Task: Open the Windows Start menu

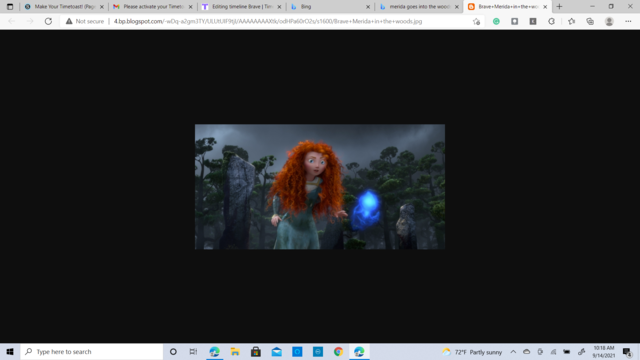Action: point(10,351)
